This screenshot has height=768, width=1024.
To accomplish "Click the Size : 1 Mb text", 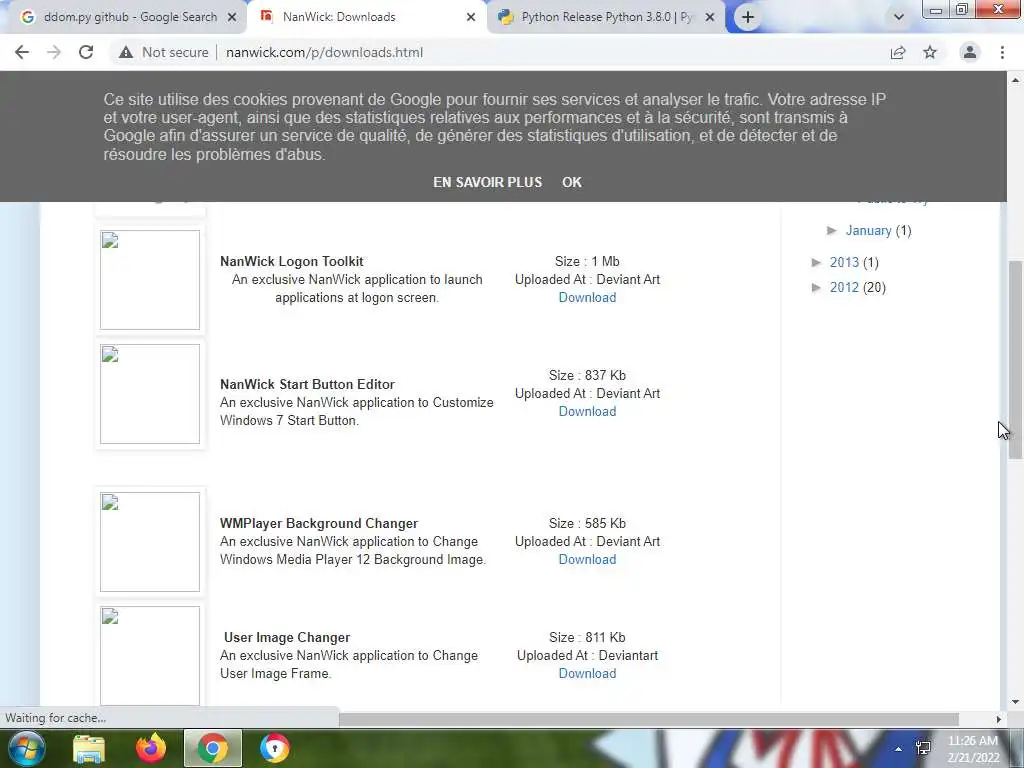I will pos(587,261).
